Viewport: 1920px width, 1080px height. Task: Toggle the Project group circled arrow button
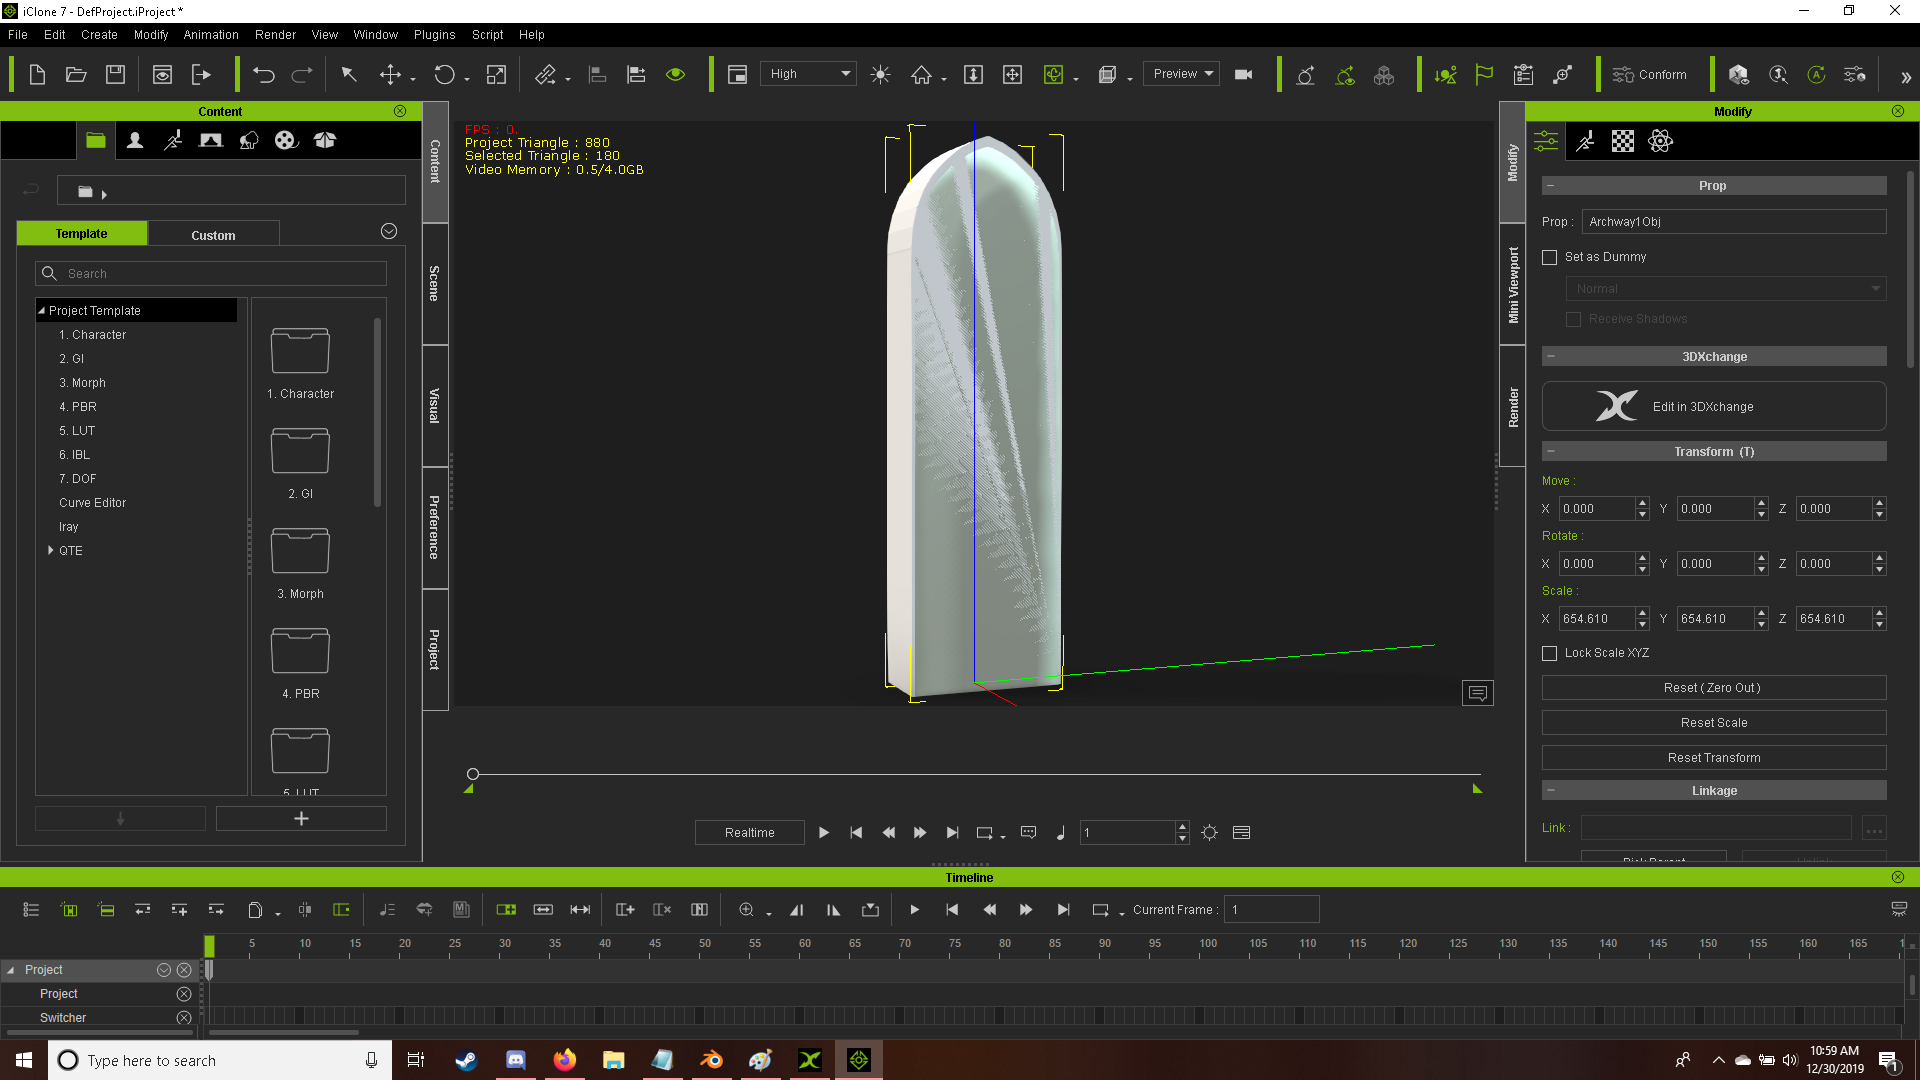tap(164, 970)
